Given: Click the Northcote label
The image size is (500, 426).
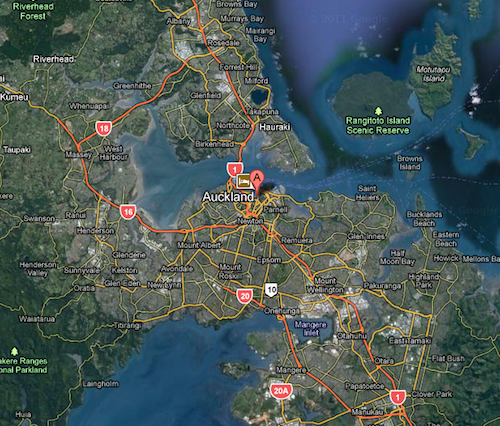Looking at the screenshot, I should (233, 126).
